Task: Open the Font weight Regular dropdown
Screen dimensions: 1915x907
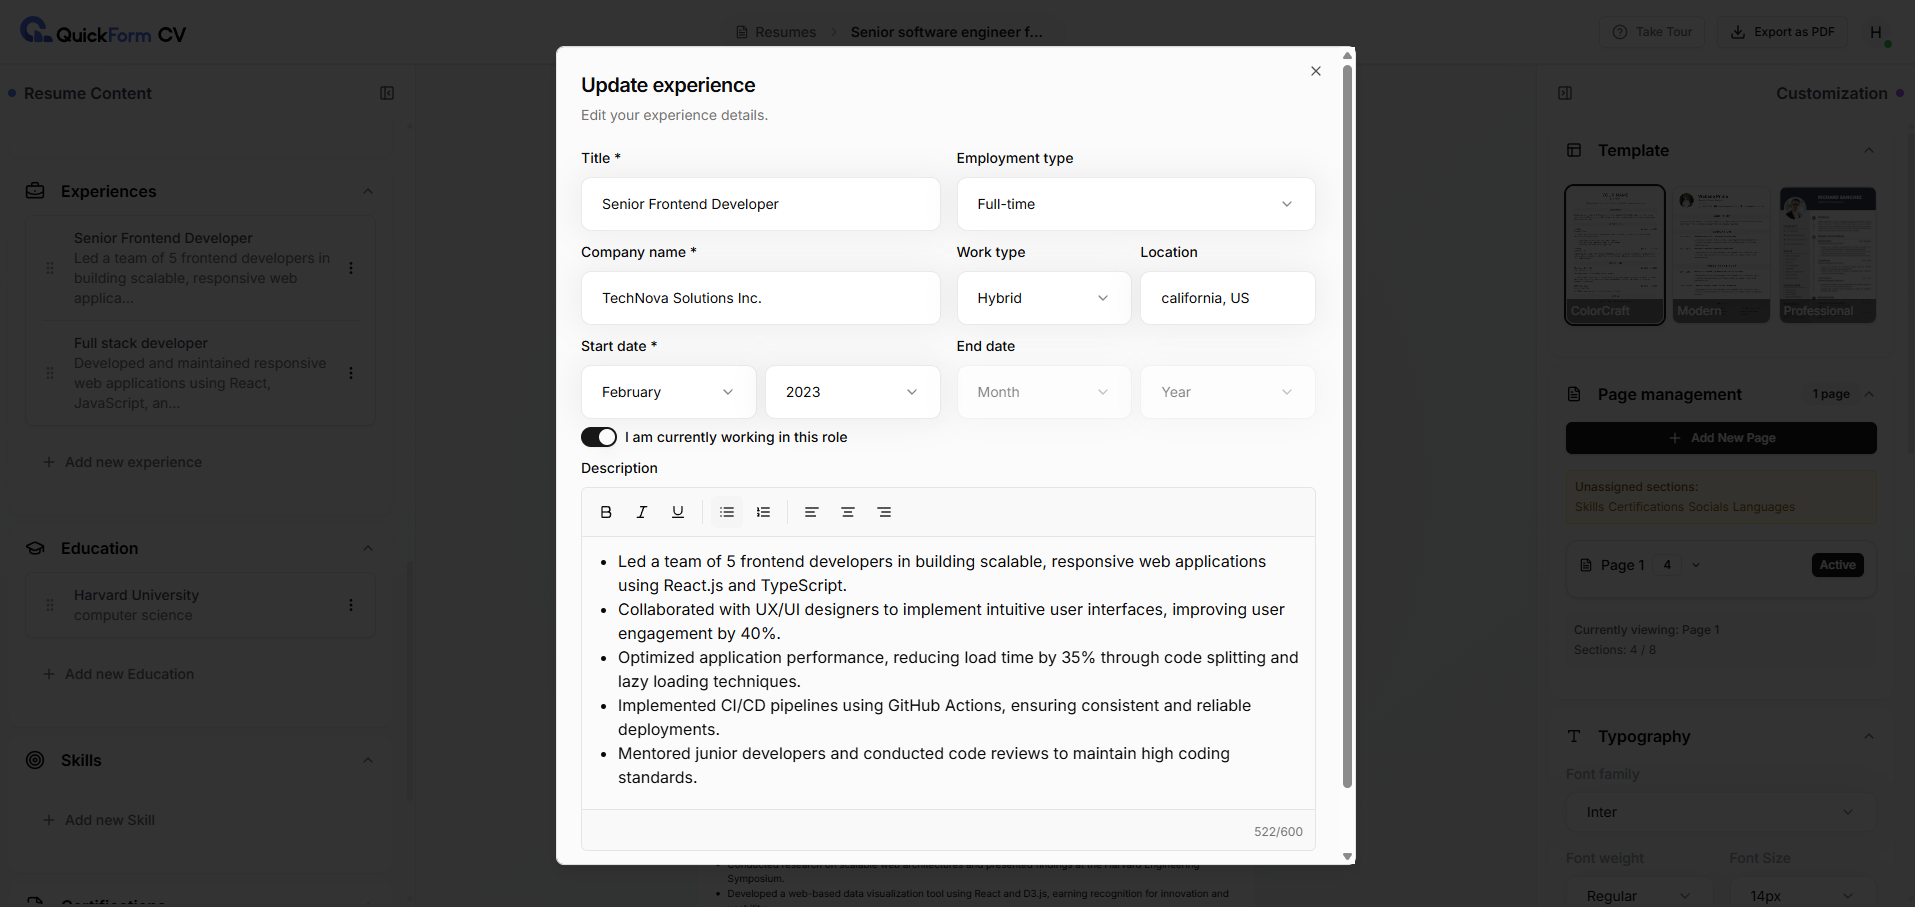Action: point(1639,896)
